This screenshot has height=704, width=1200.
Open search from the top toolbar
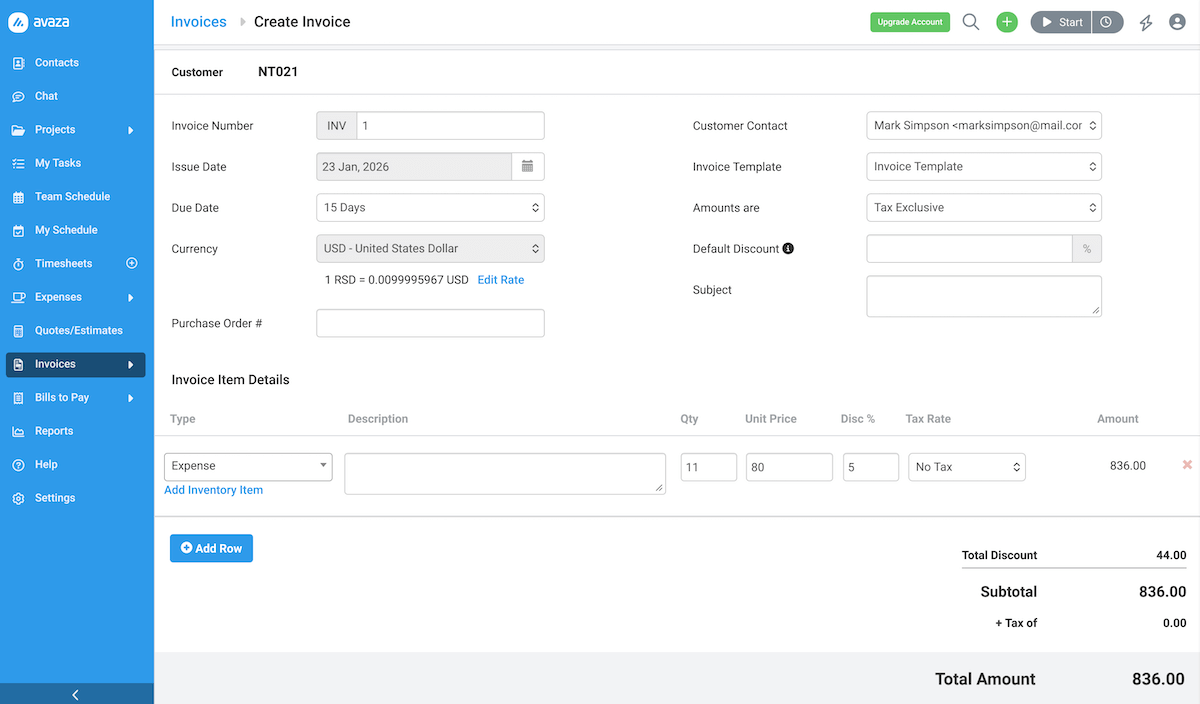pos(970,21)
